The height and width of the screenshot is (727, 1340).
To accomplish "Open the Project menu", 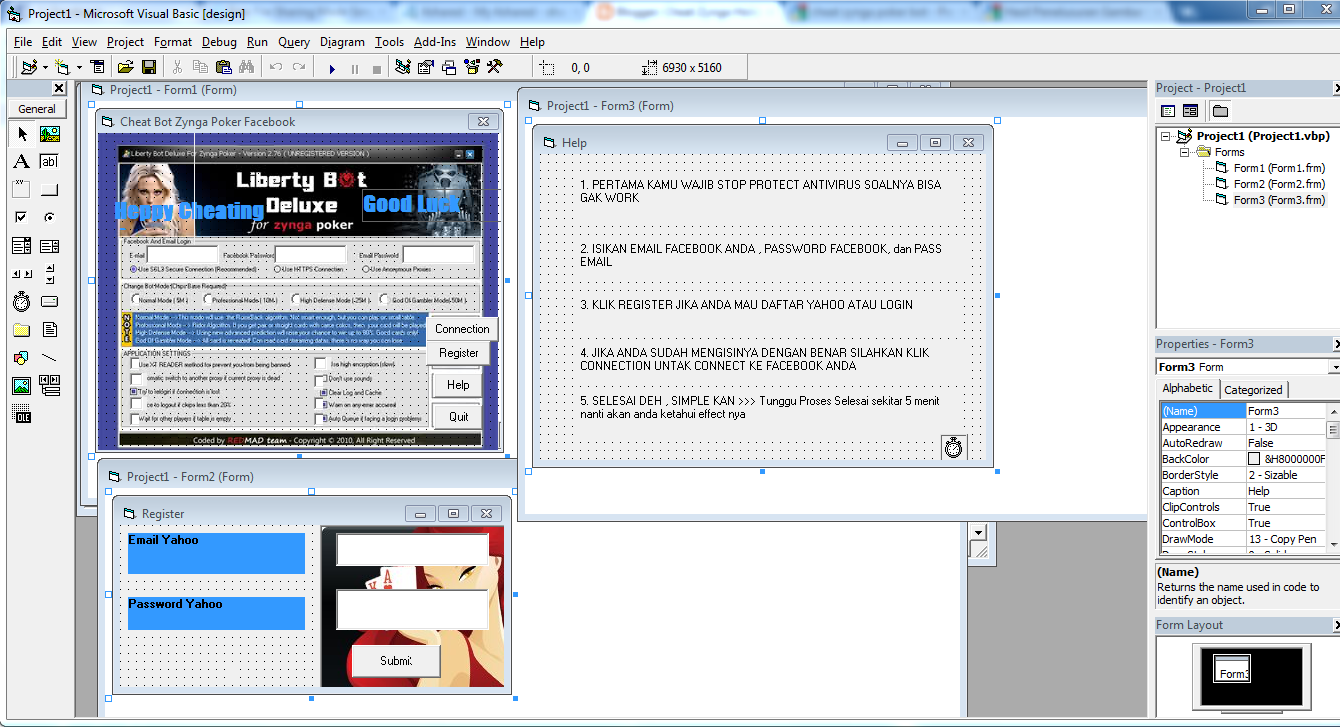I will (125, 42).
